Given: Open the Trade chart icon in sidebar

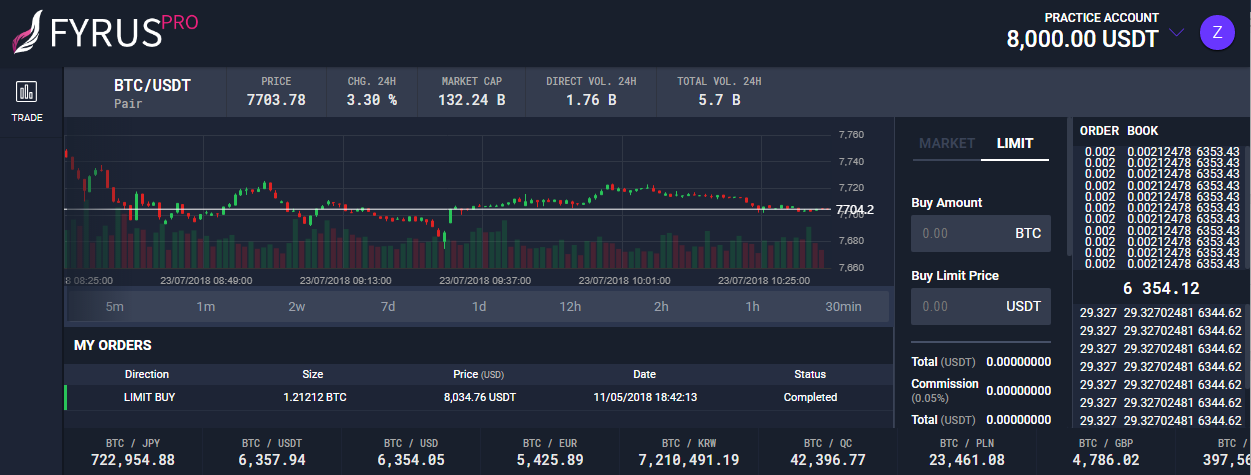Looking at the screenshot, I should click(27, 92).
